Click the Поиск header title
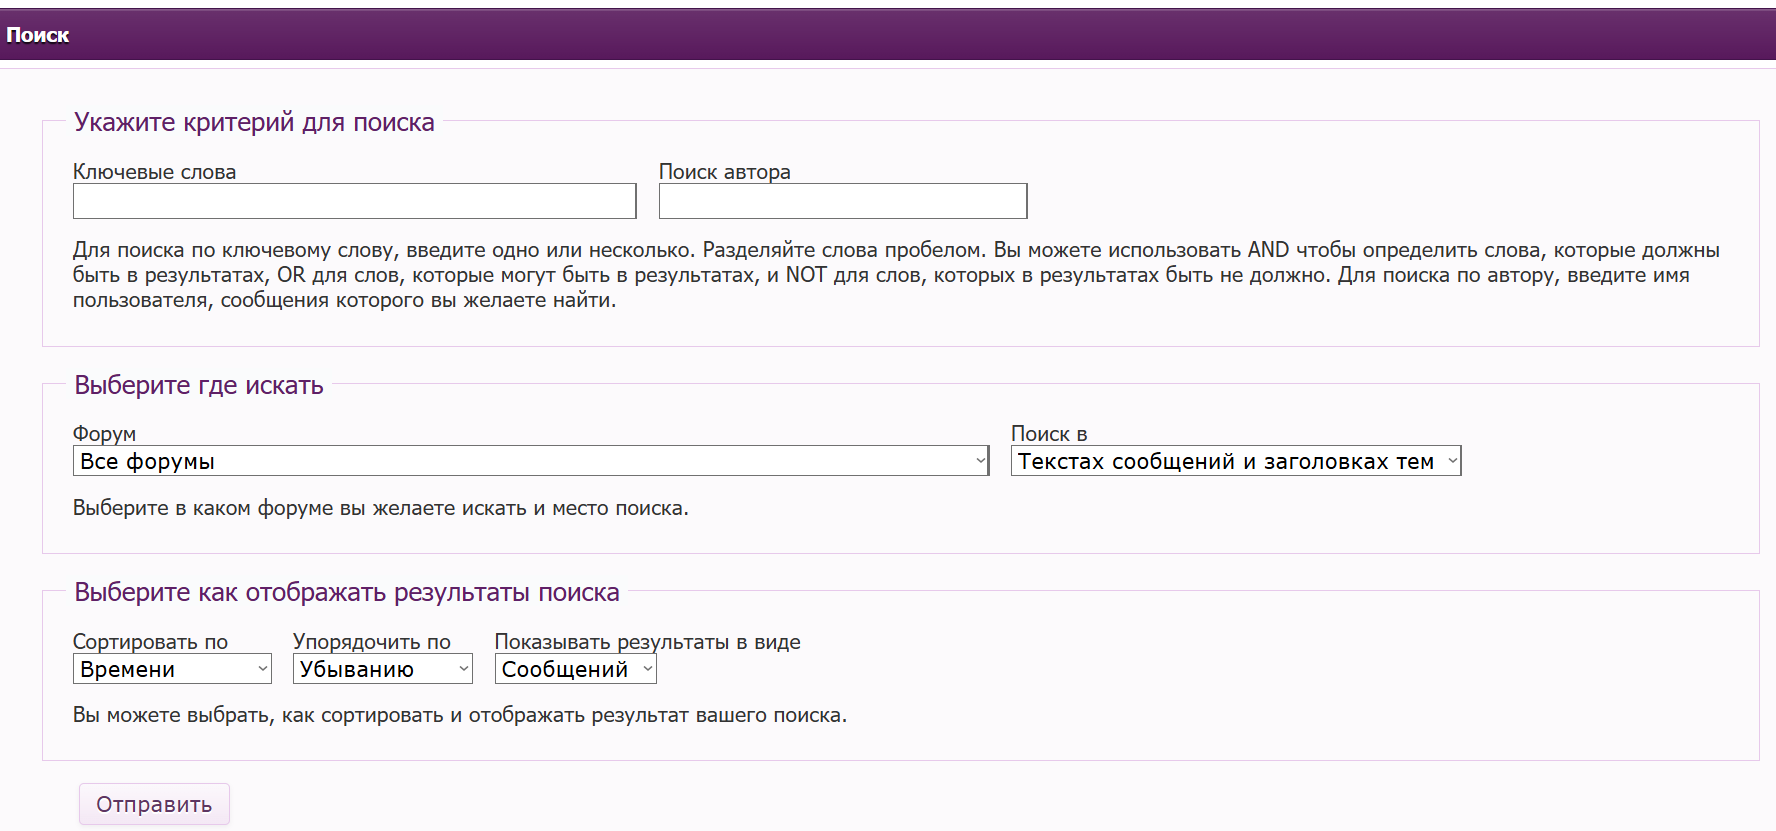The width and height of the screenshot is (1776, 831). click(38, 35)
